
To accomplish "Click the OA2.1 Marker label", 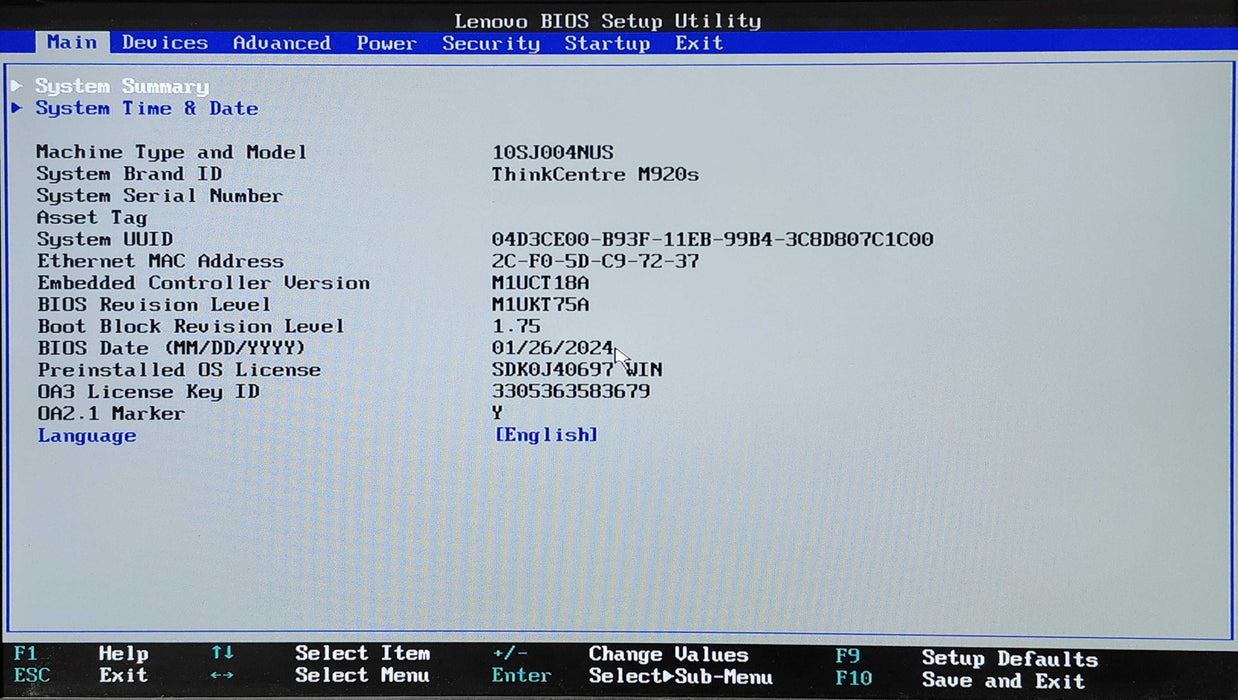I will (111, 414).
